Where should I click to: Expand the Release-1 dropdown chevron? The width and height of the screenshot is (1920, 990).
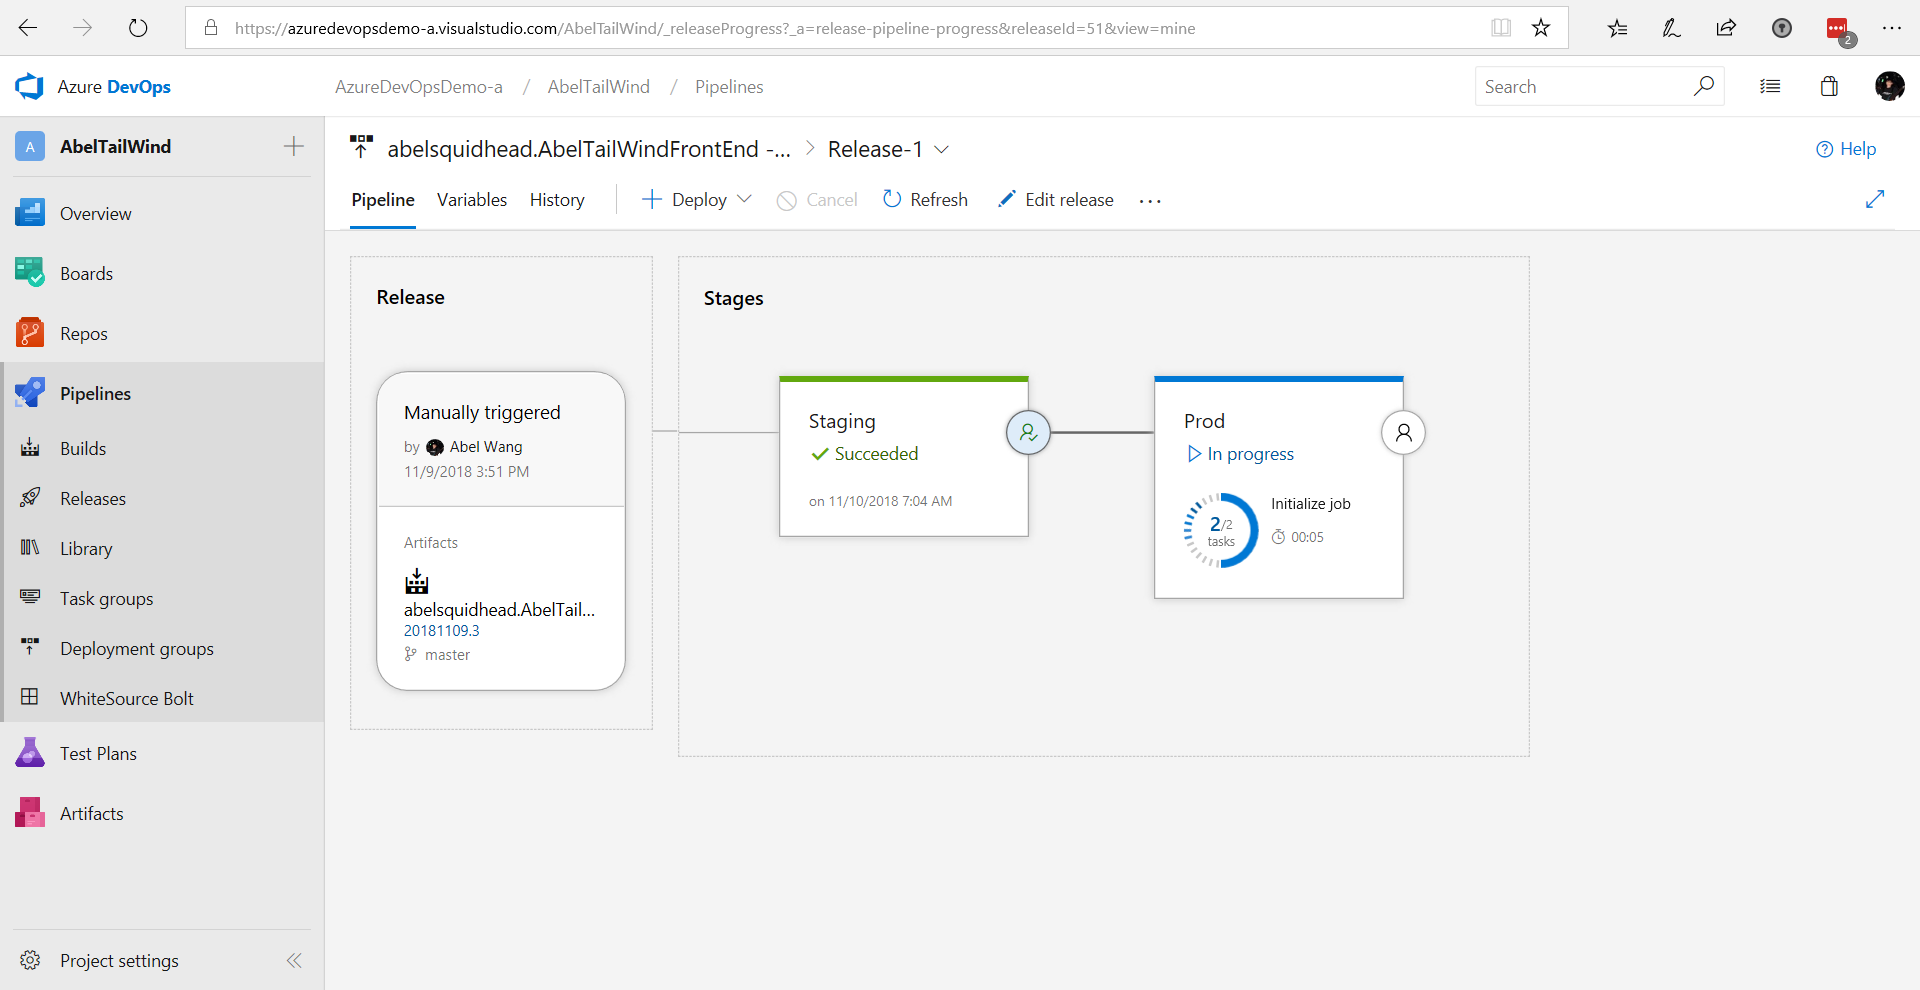point(941,150)
